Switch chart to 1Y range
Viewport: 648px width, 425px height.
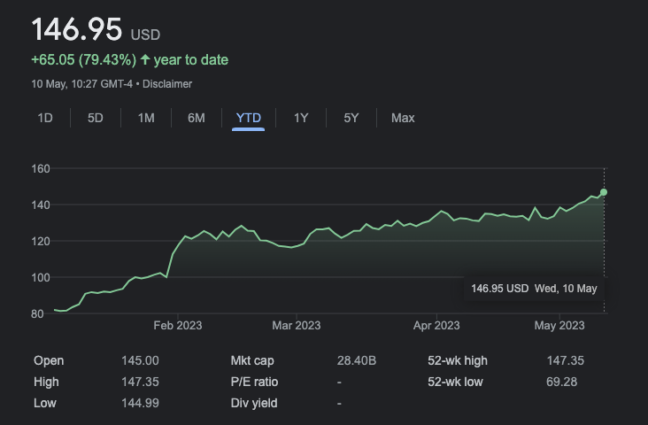[301, 118]
